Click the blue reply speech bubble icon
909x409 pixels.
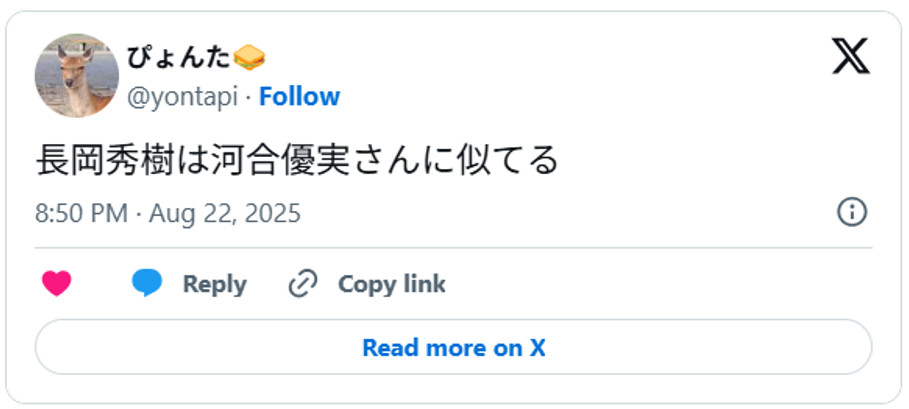147,284
